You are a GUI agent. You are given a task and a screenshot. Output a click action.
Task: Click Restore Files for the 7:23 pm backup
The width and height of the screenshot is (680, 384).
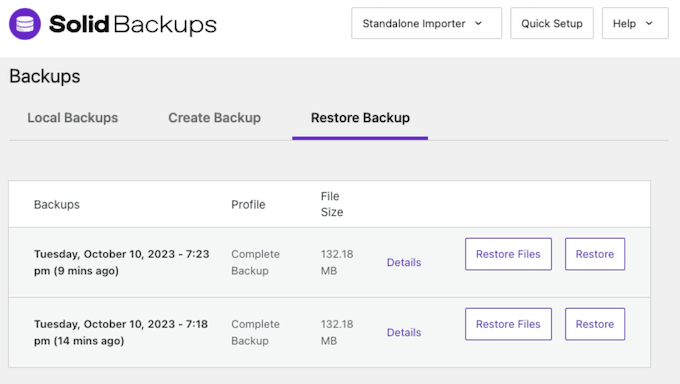click(x=508, y=254)
